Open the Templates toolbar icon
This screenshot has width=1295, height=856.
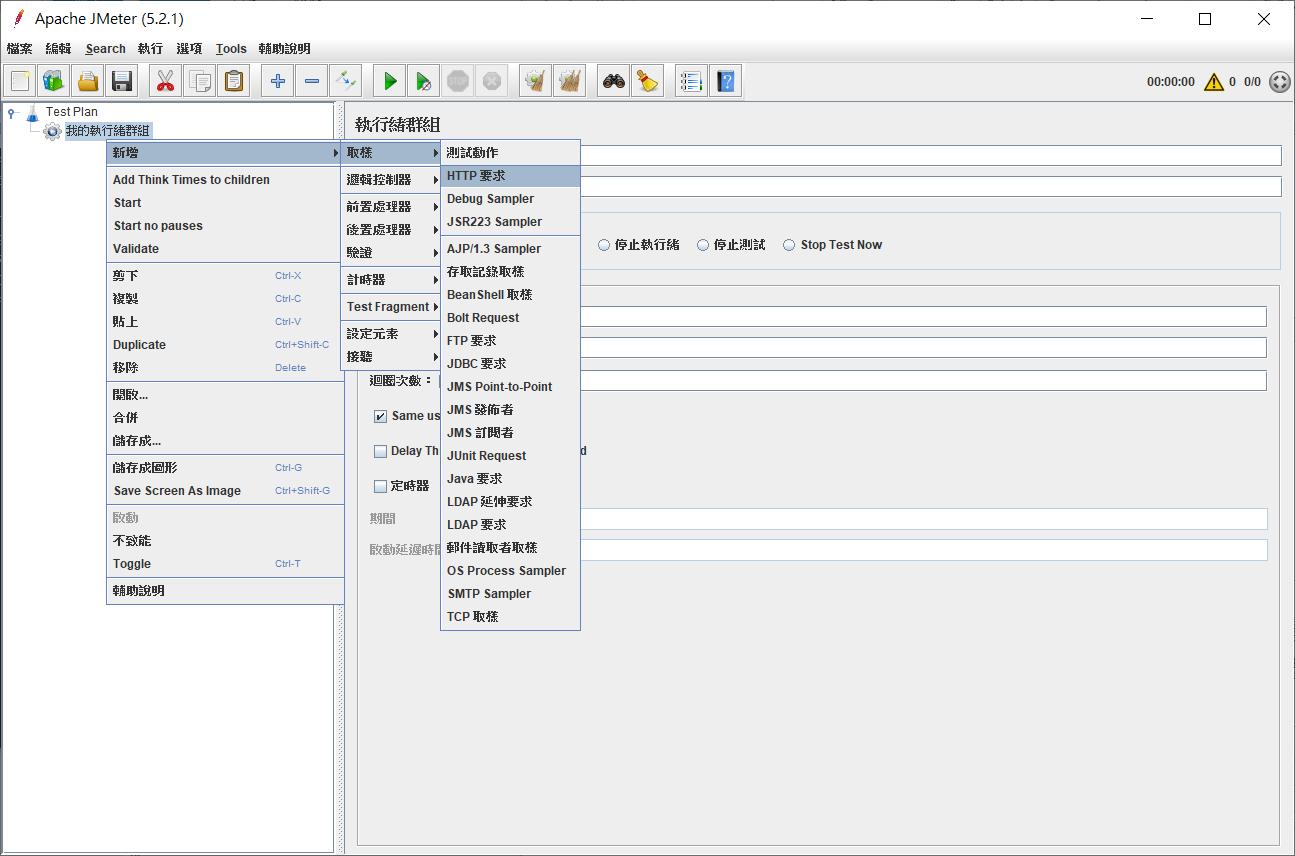click(54, 81)
